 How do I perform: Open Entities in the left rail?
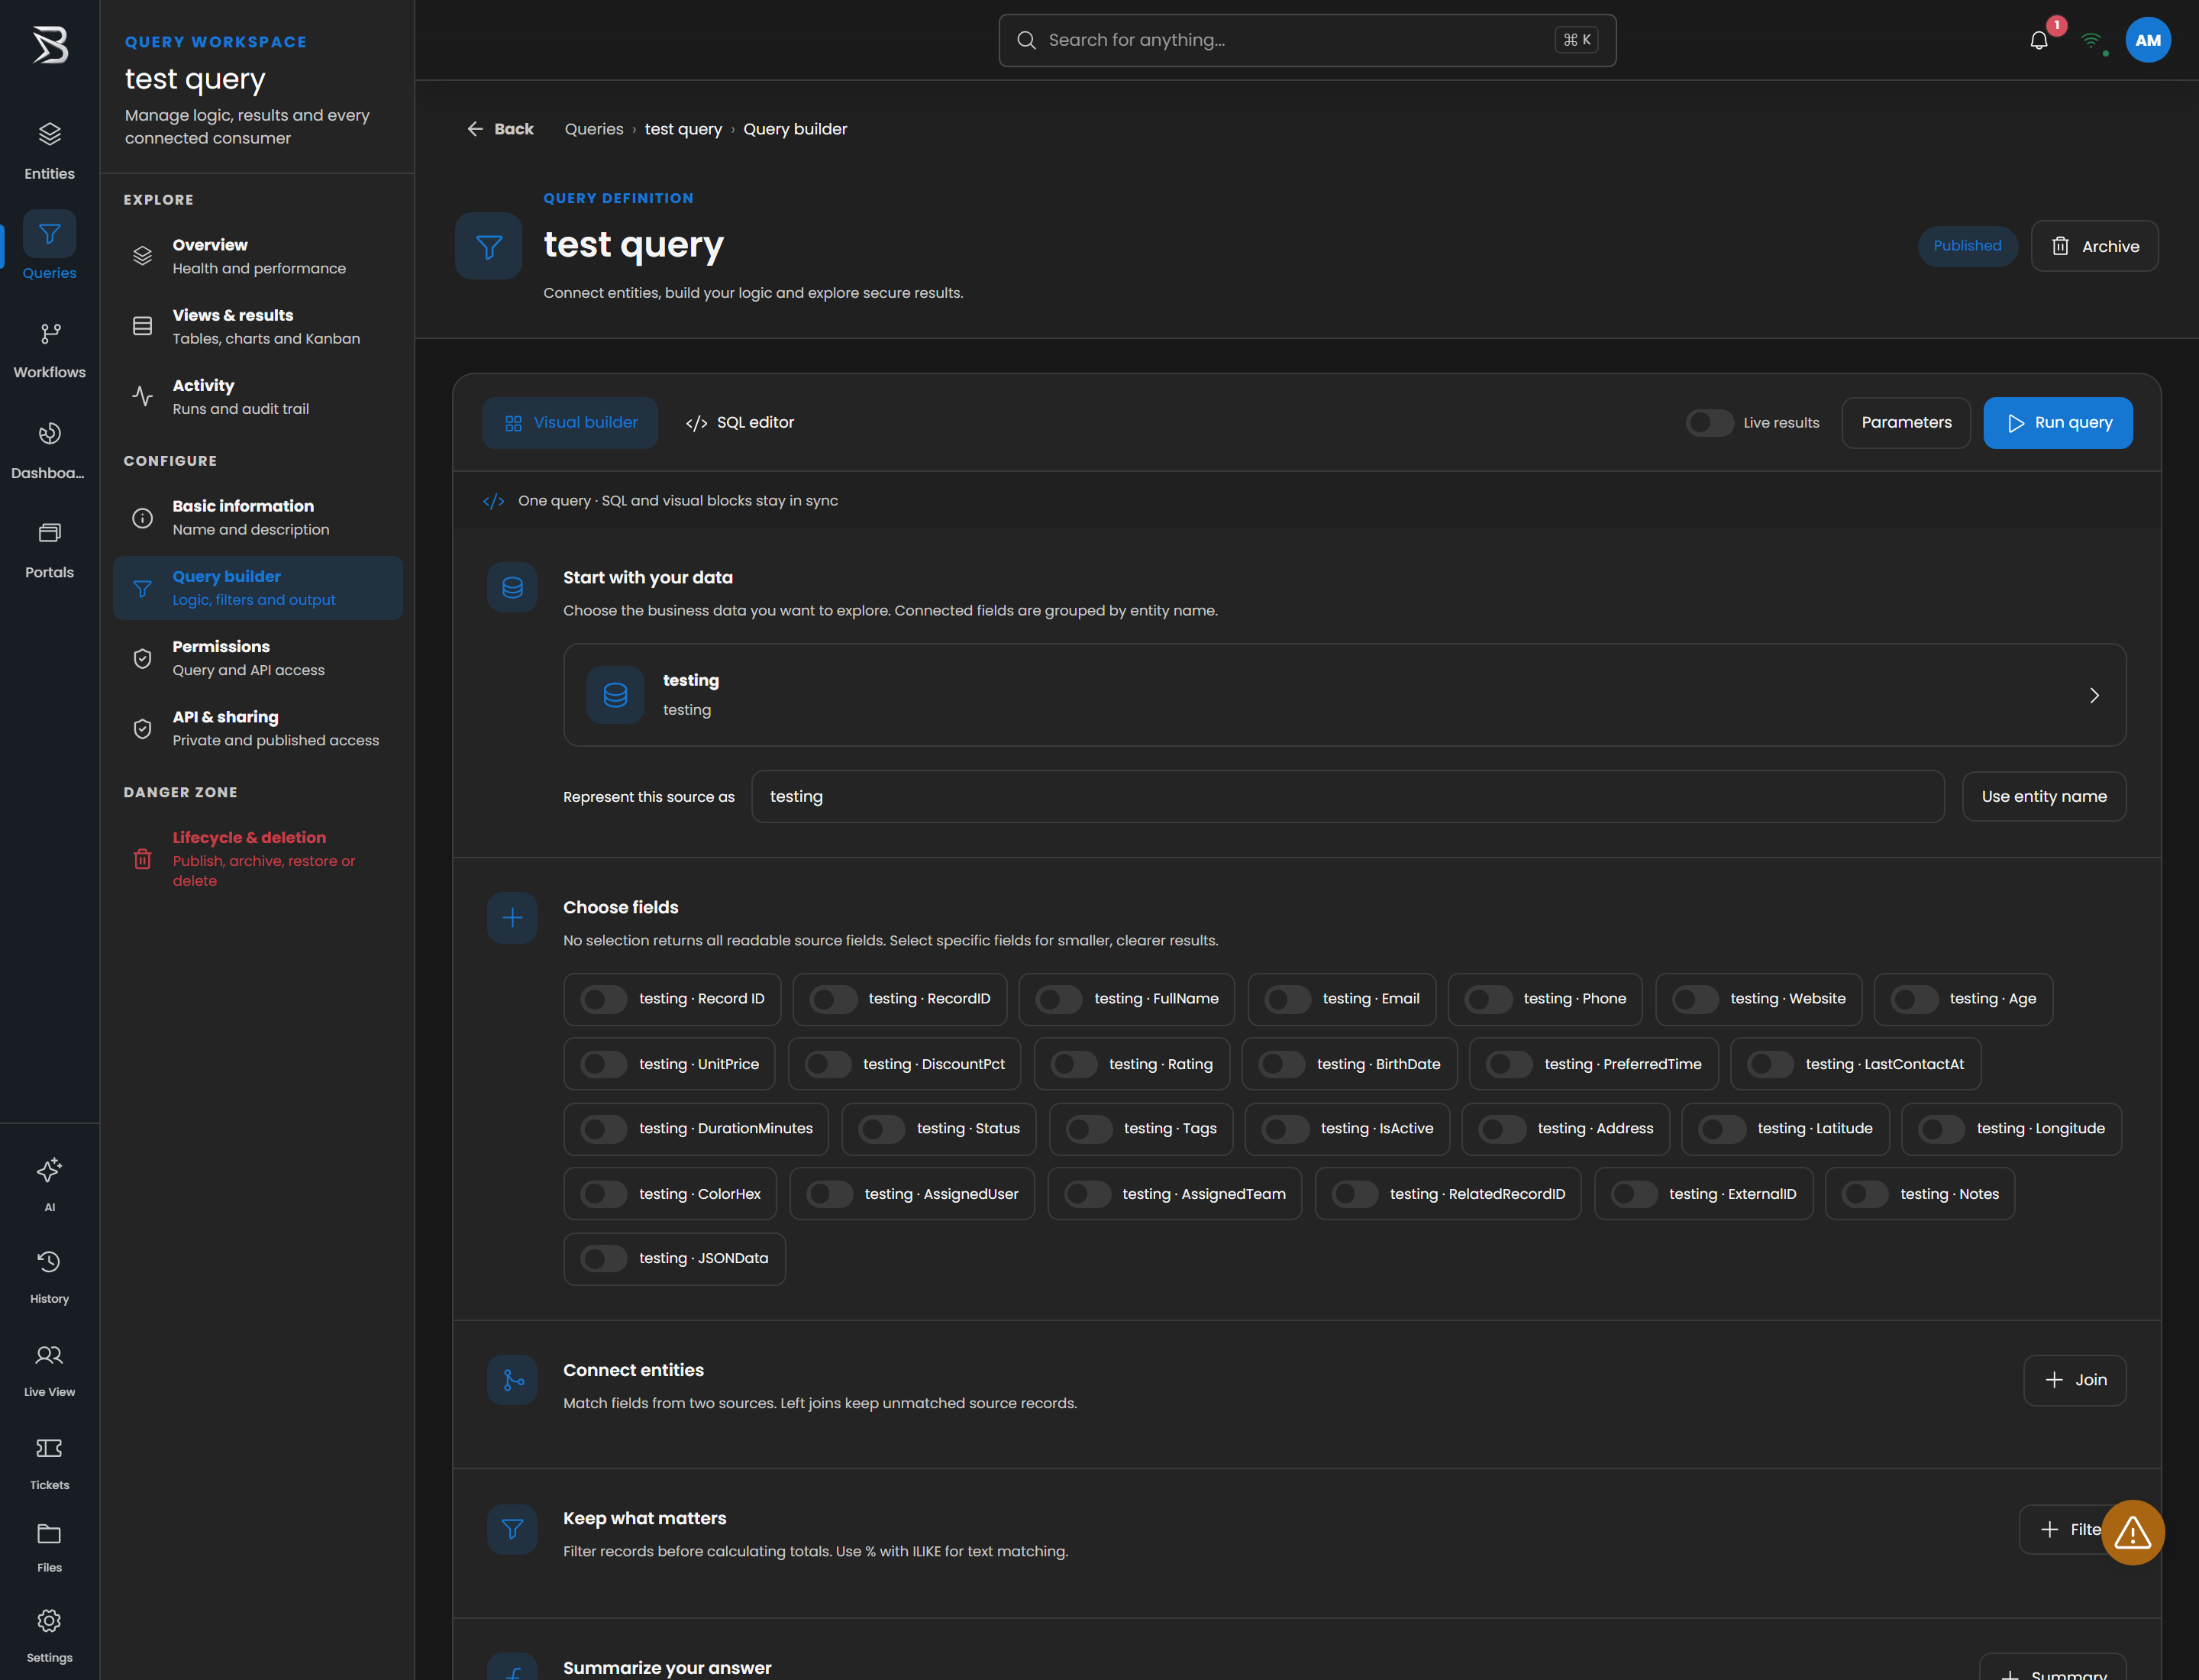pos(49,151)
